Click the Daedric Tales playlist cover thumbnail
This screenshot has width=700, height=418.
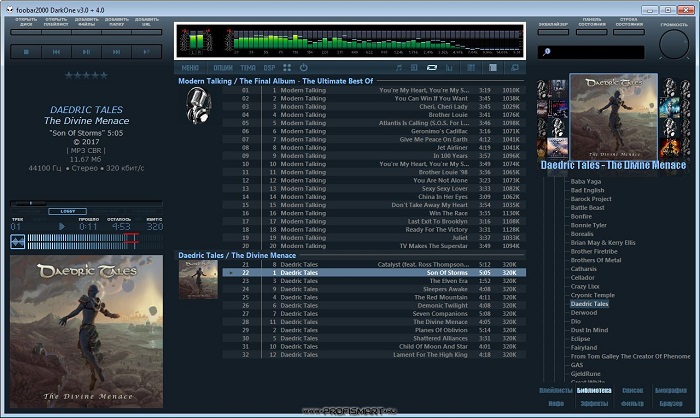(198, 280)
